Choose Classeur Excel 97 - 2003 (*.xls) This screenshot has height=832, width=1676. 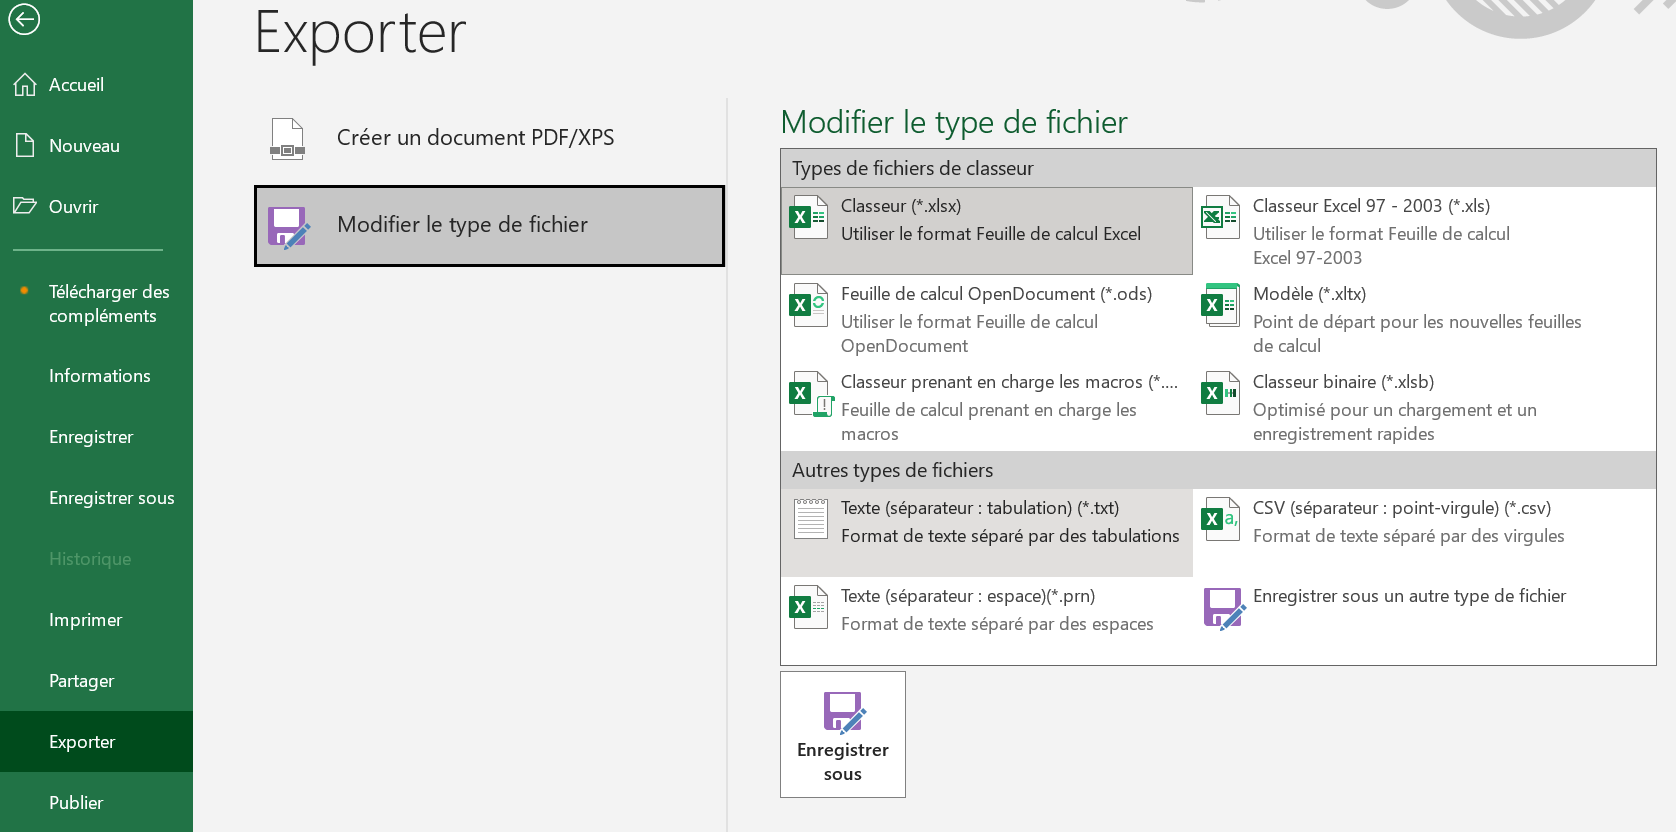1424,231
